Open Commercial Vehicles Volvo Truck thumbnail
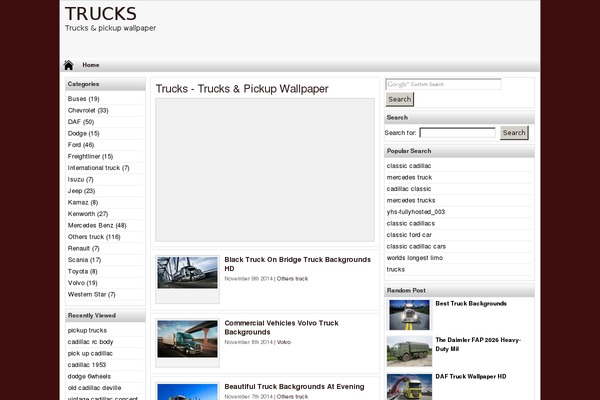Image resolution: width=600 pixels, height=400 pixels. [188, 339]
